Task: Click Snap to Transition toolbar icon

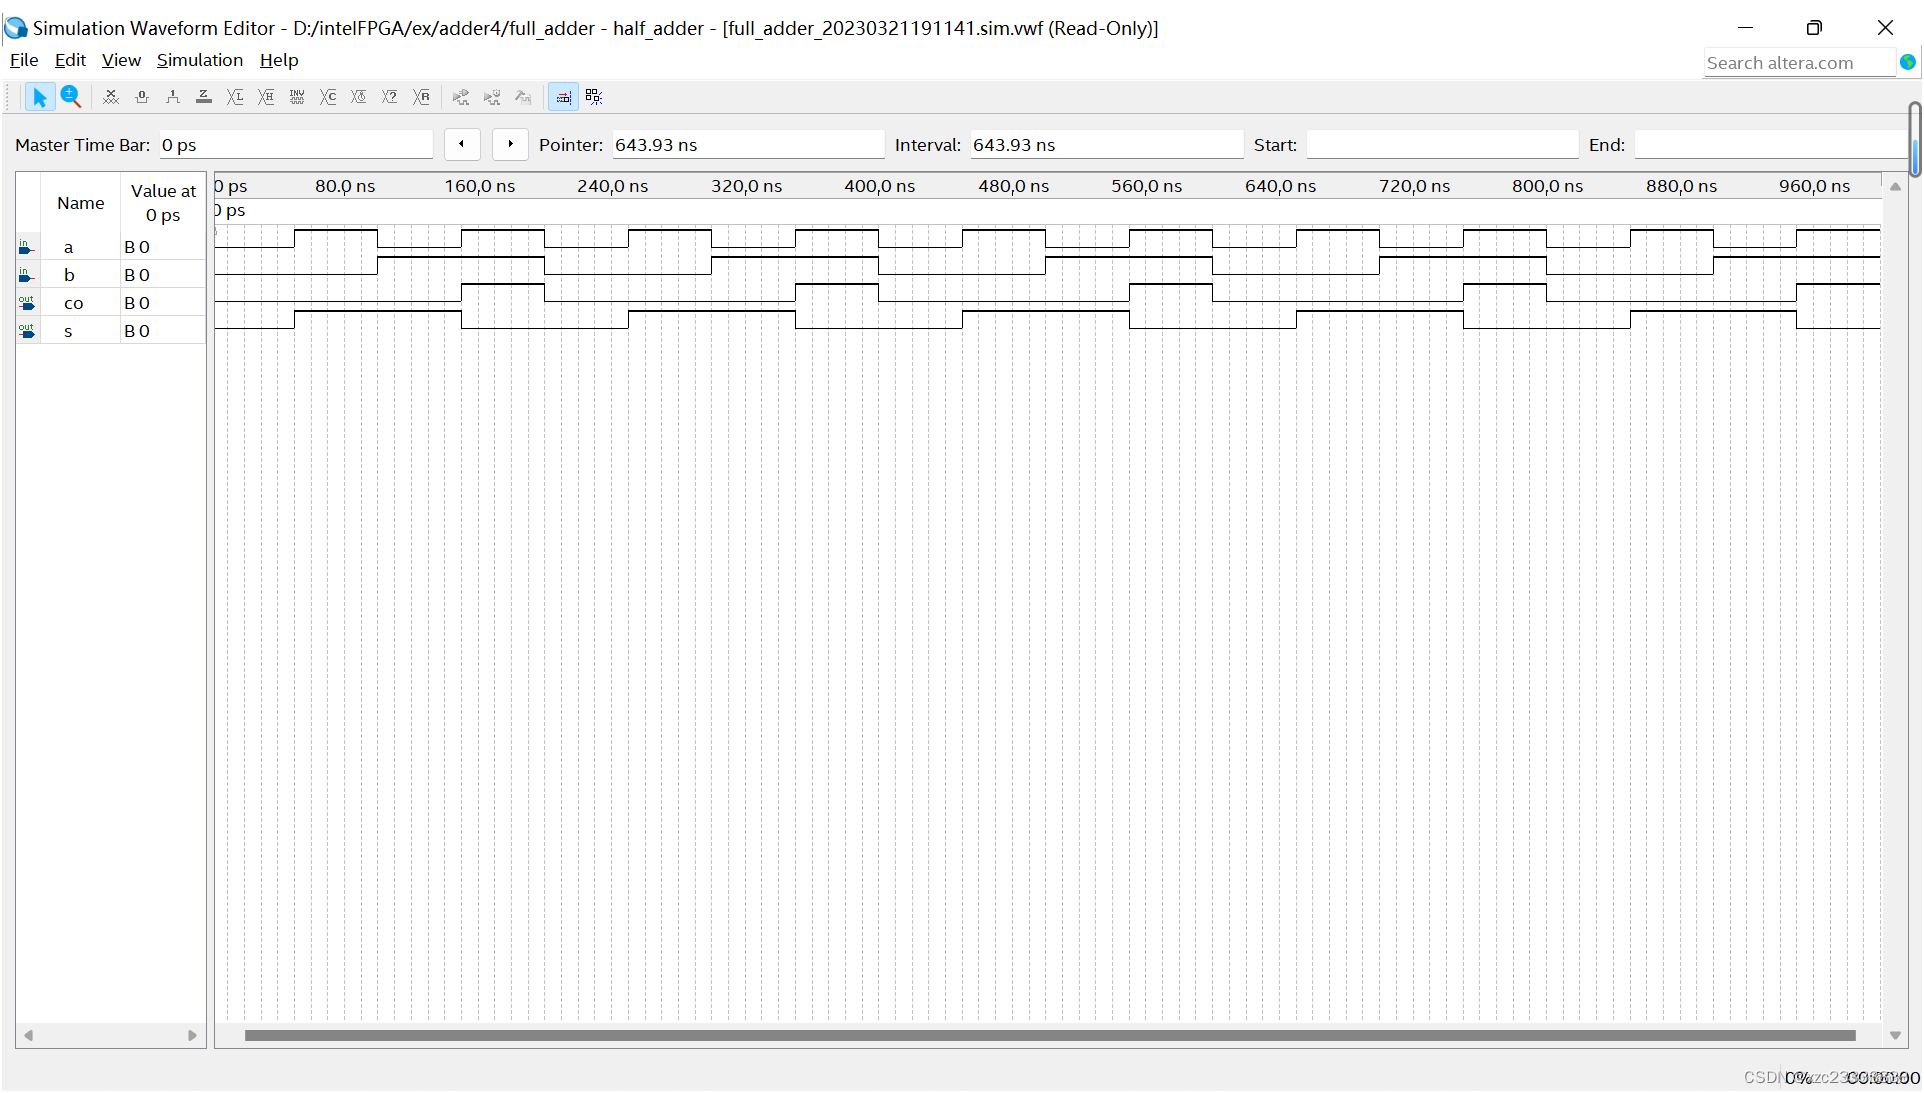Action: (x=594, y=97)
